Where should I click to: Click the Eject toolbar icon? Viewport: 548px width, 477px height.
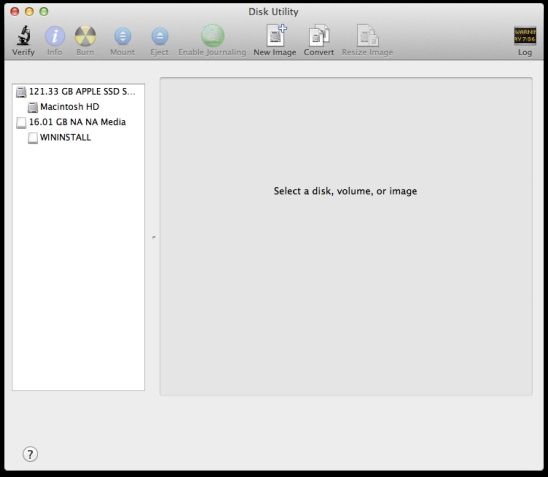[160, 36]
